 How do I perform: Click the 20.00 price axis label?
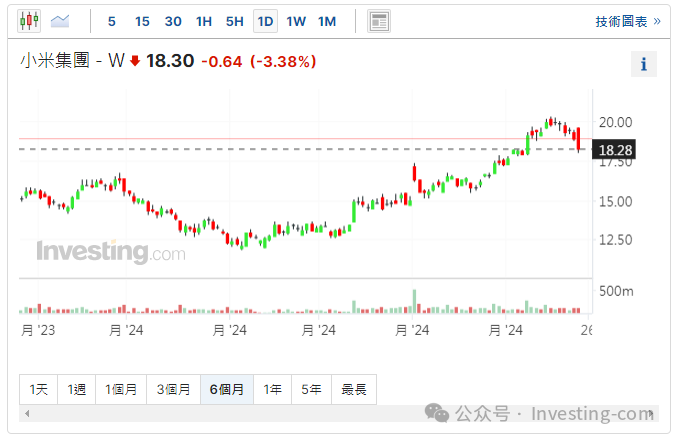click(x=615, y=122)
